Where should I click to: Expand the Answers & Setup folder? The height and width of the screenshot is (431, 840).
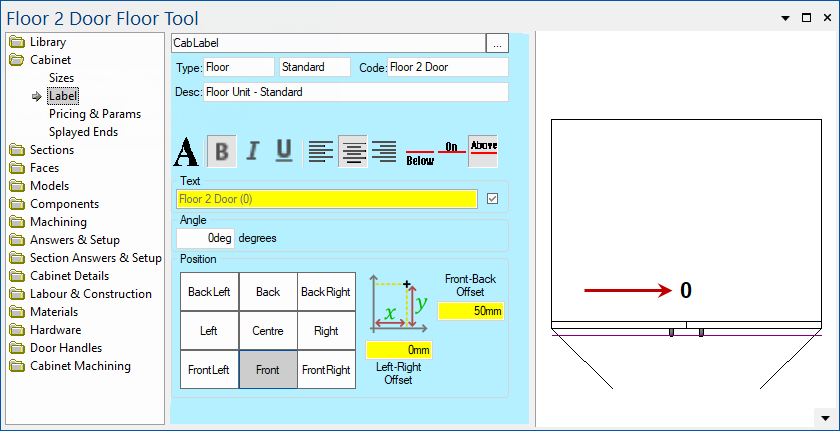[65, 240]
